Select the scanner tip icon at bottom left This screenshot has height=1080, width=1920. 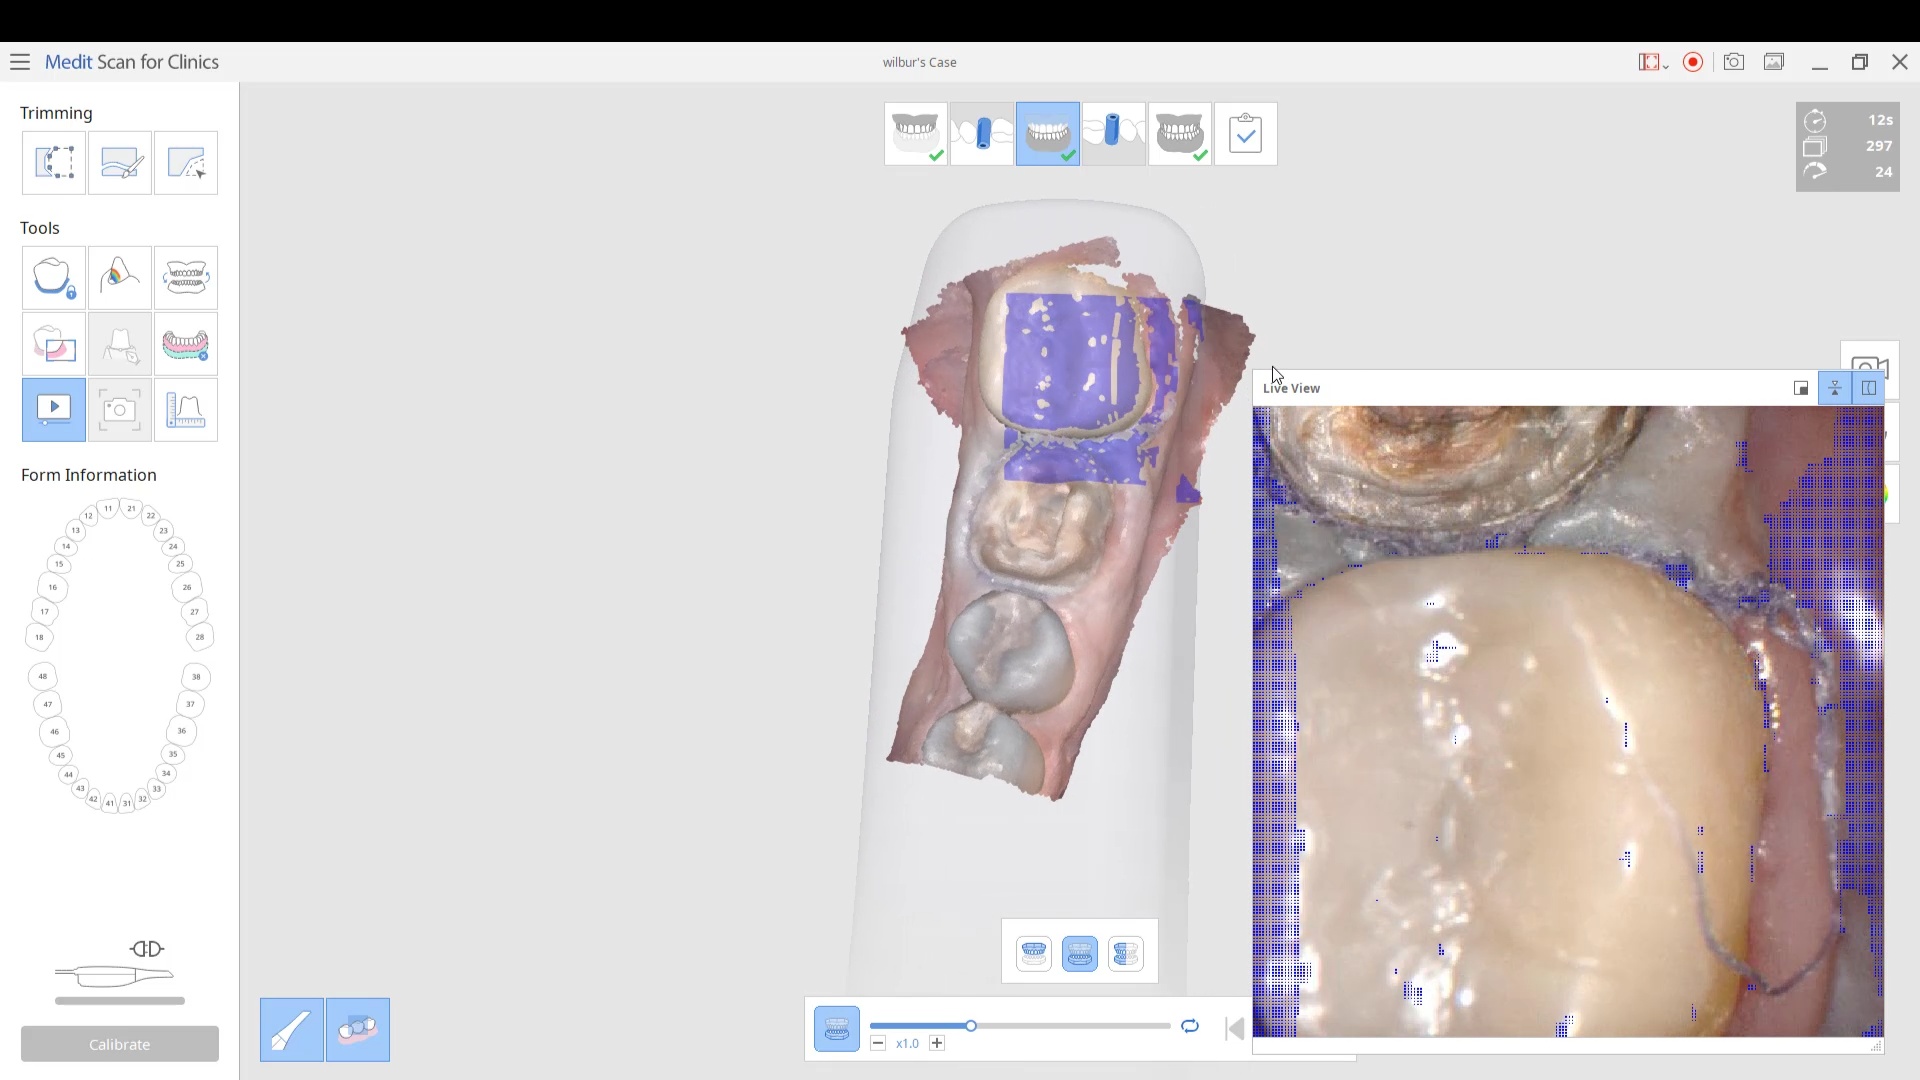(292, 1030)
